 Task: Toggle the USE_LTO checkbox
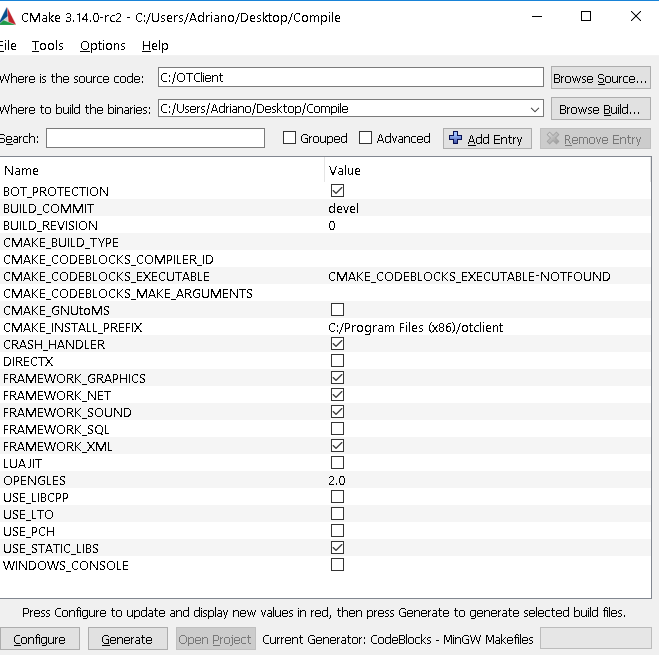pyautogui.click(x=337, y=513)
